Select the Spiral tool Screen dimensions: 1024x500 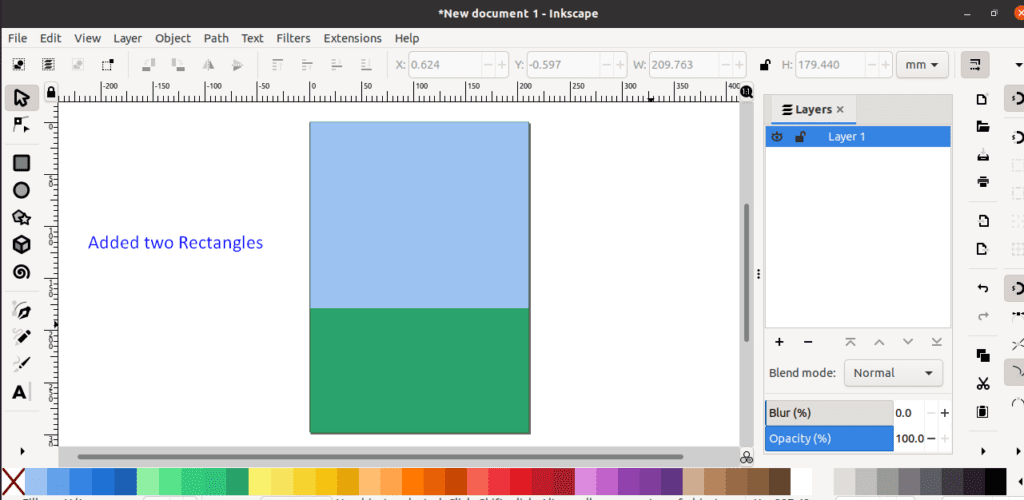(x=22, y=272)
